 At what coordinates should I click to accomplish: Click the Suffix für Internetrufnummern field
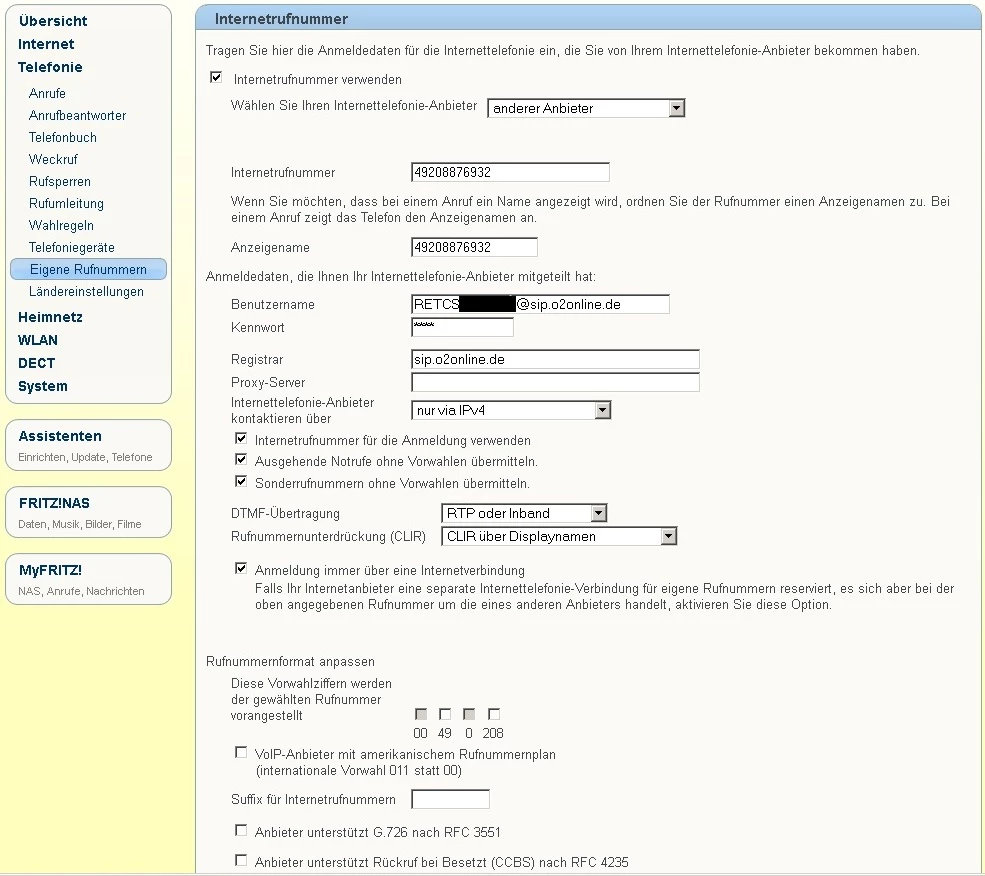[450, 799]
